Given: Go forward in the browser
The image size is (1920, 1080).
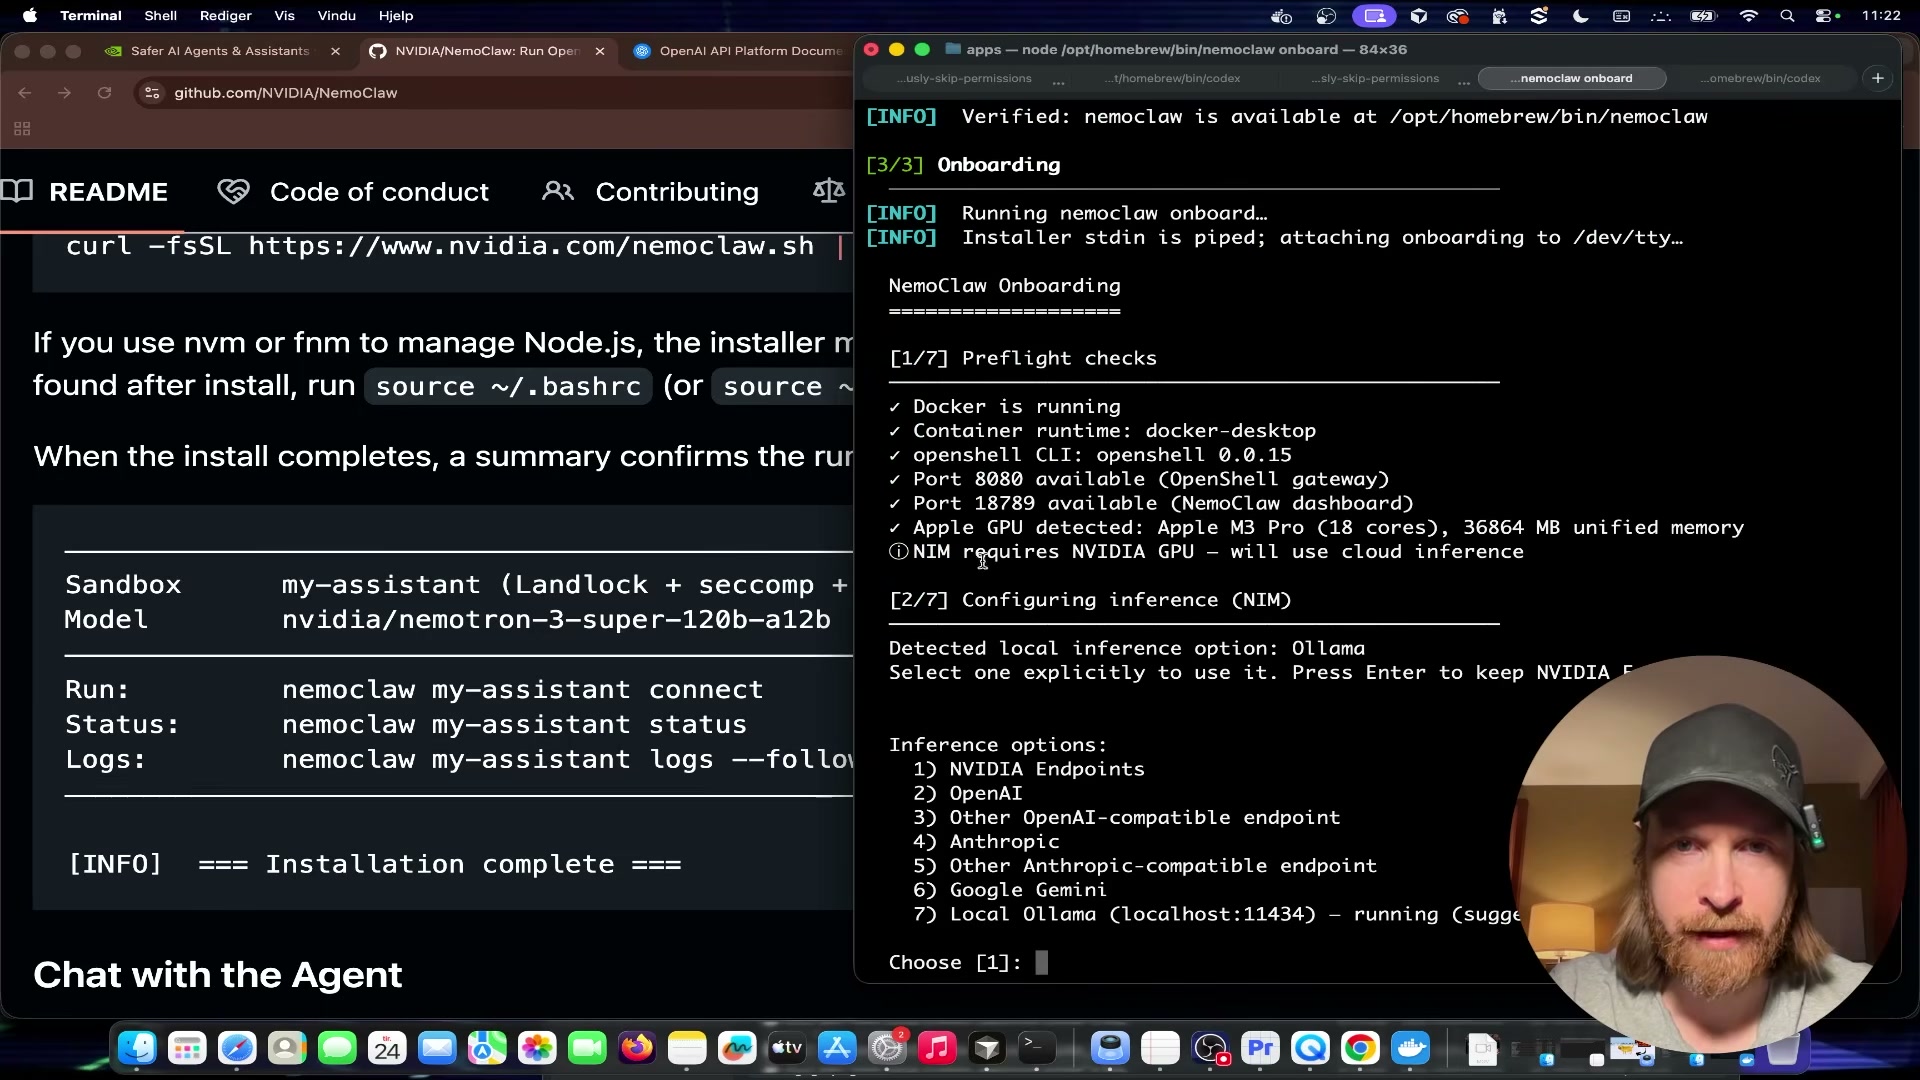Looking at the screenshot, I should pyautogui.click(x=65, y=93).
